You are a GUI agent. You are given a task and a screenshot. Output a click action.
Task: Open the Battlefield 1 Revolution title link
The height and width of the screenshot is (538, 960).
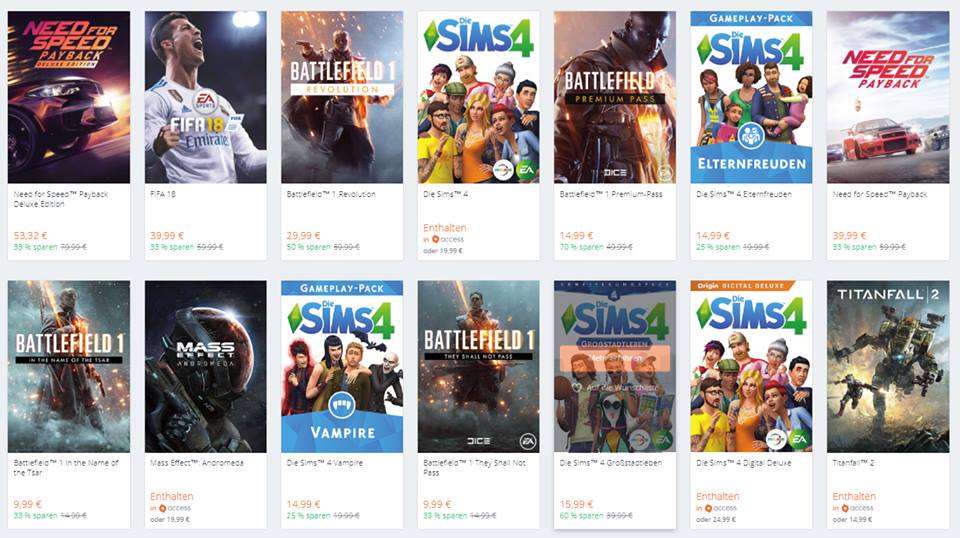pos(331,194)
